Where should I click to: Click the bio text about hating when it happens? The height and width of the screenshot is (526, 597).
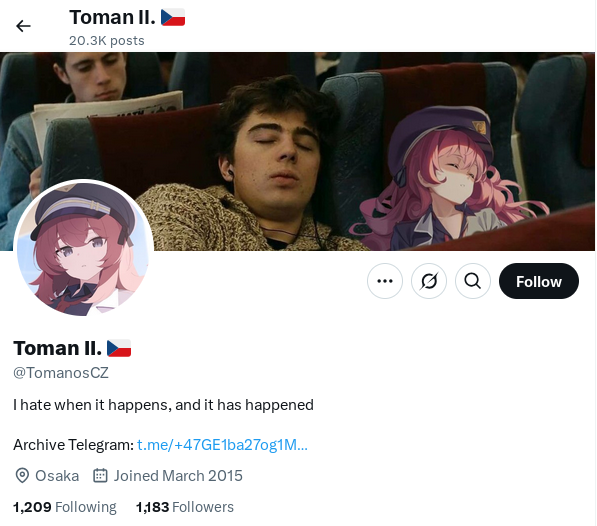[x=163, y=405]
